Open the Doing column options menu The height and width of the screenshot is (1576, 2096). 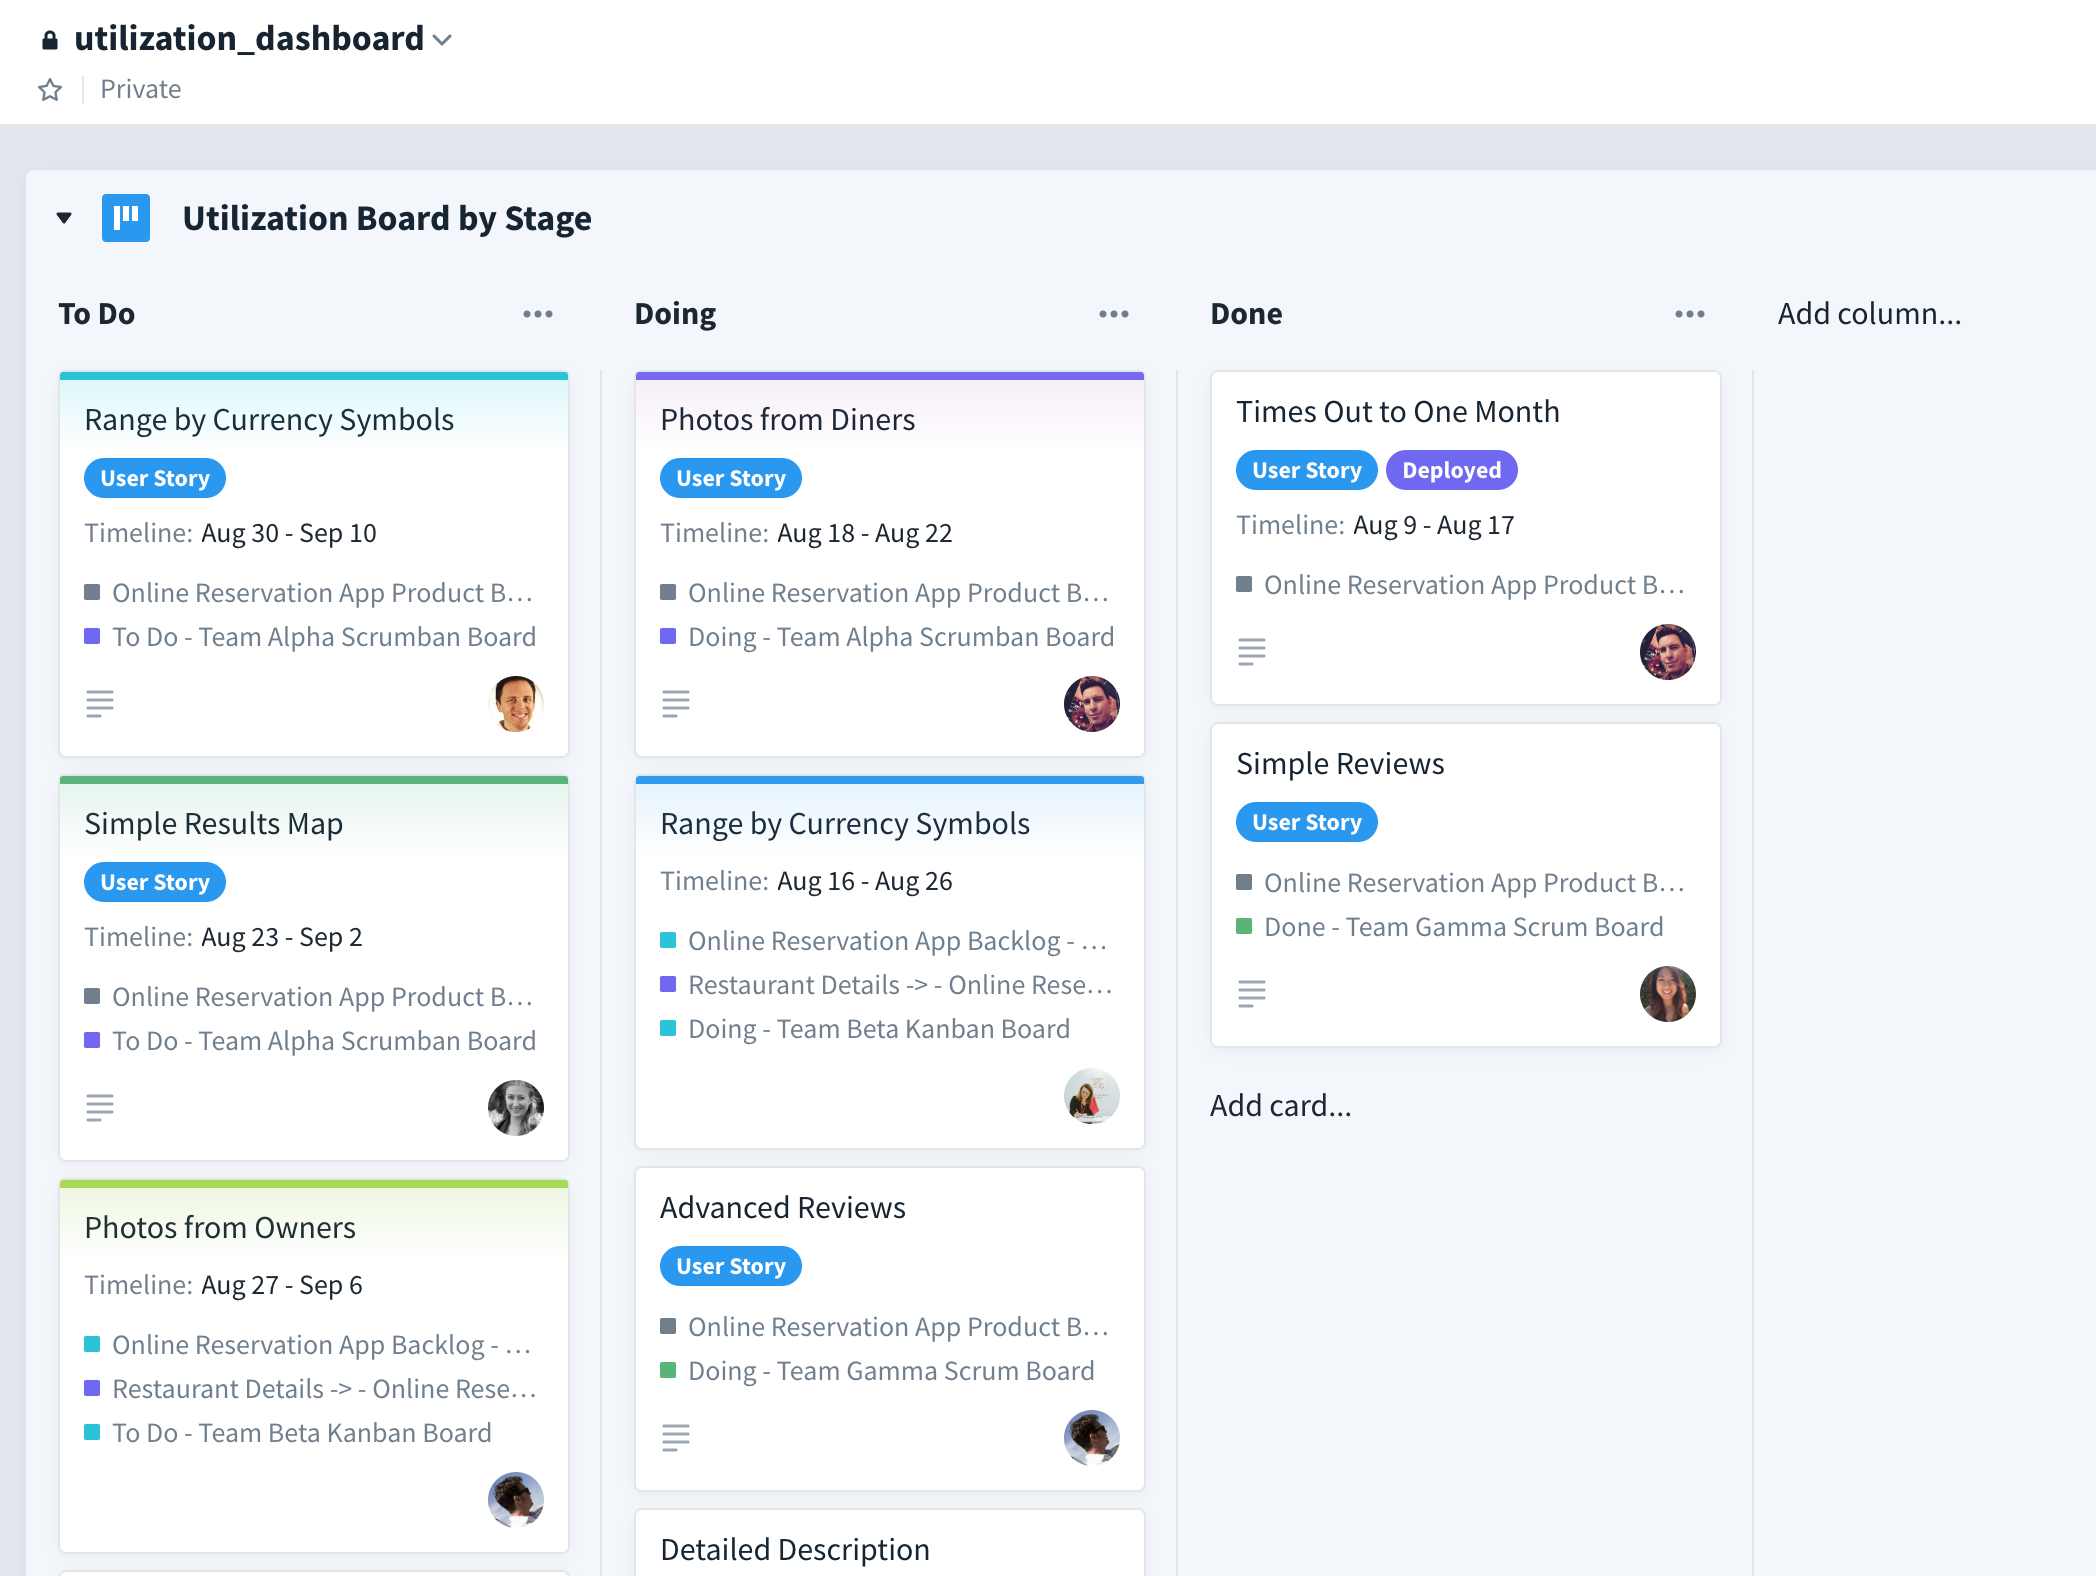[1113, 313]
